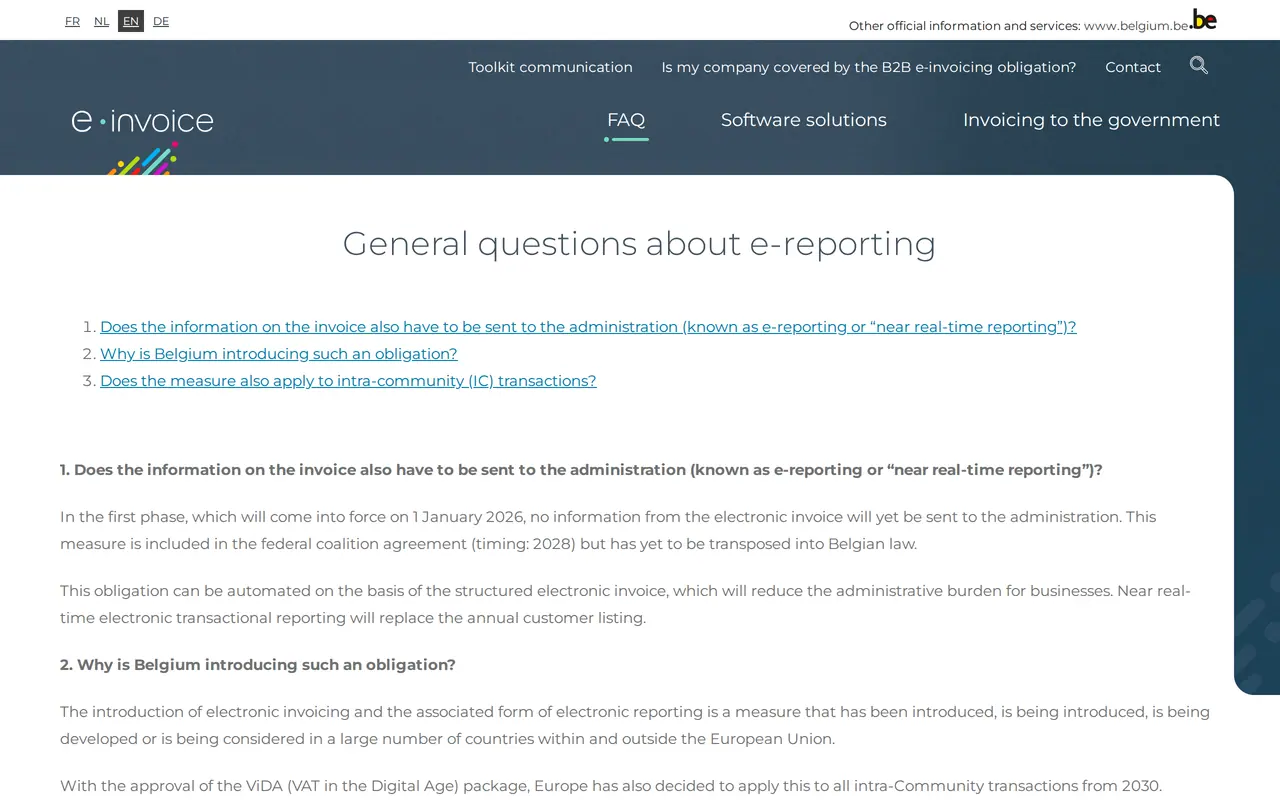The image size is (1280, 800).
Task: Jump to e-reporting administration question link
Action: (588, 327)
